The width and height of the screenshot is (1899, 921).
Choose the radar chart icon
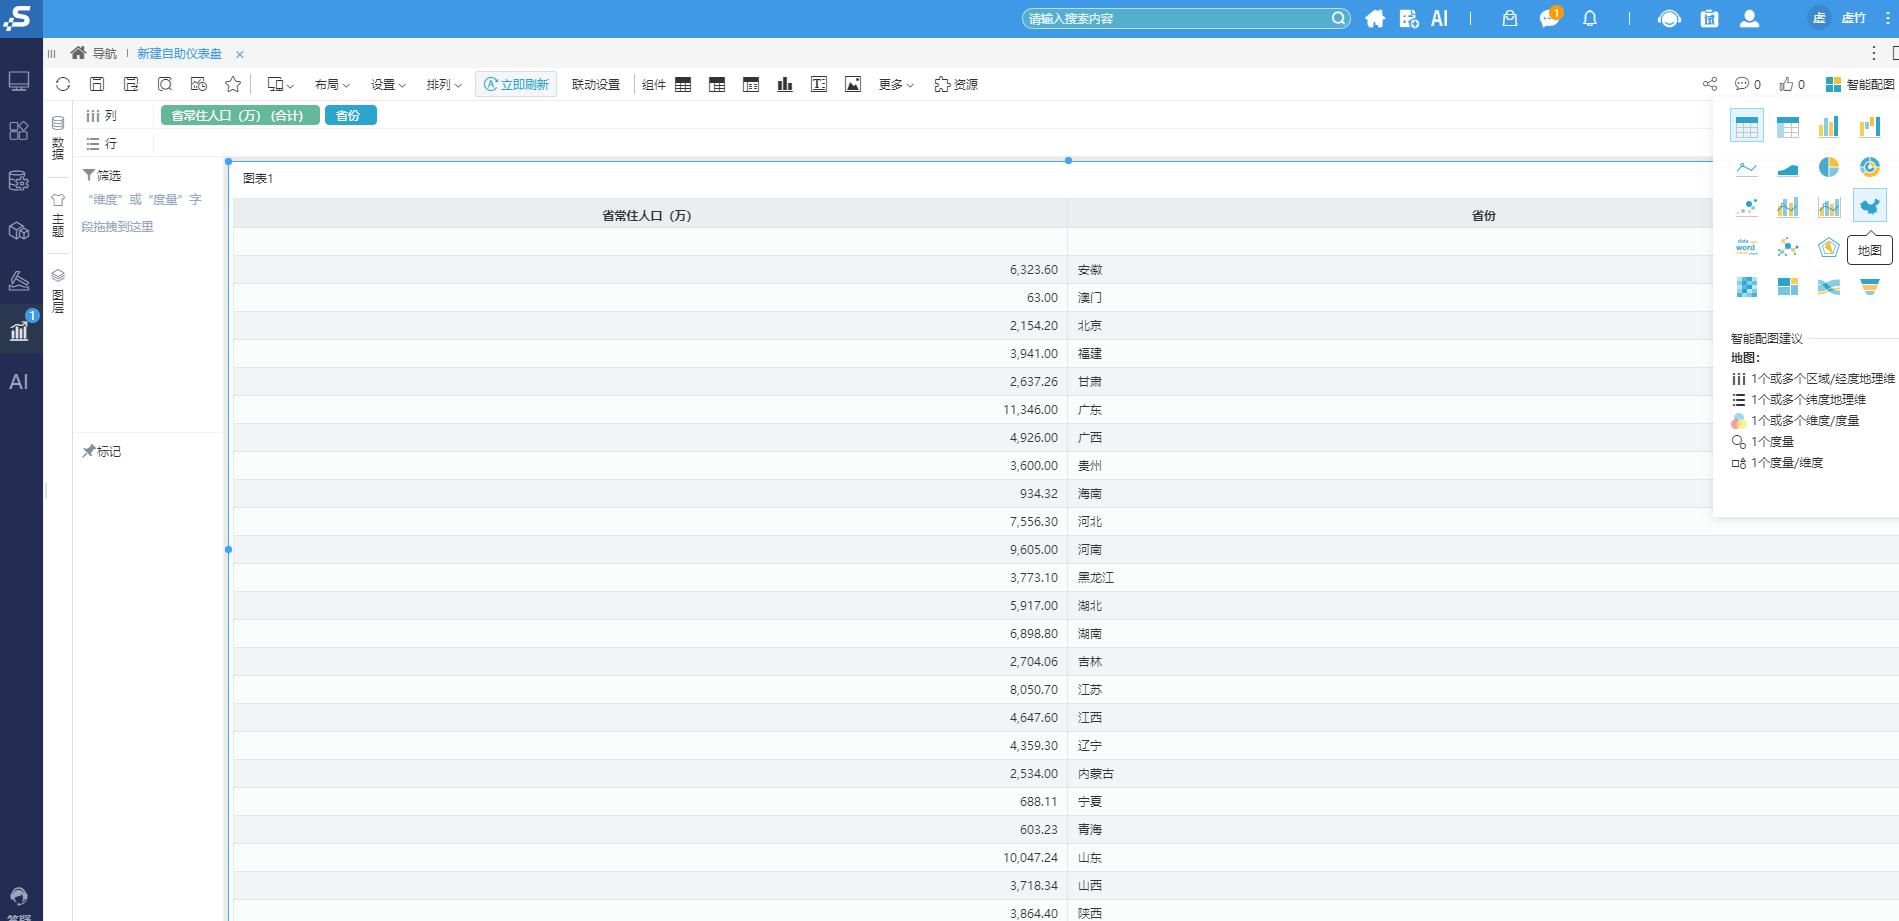pyautogui.click(x=1828, y=247)
